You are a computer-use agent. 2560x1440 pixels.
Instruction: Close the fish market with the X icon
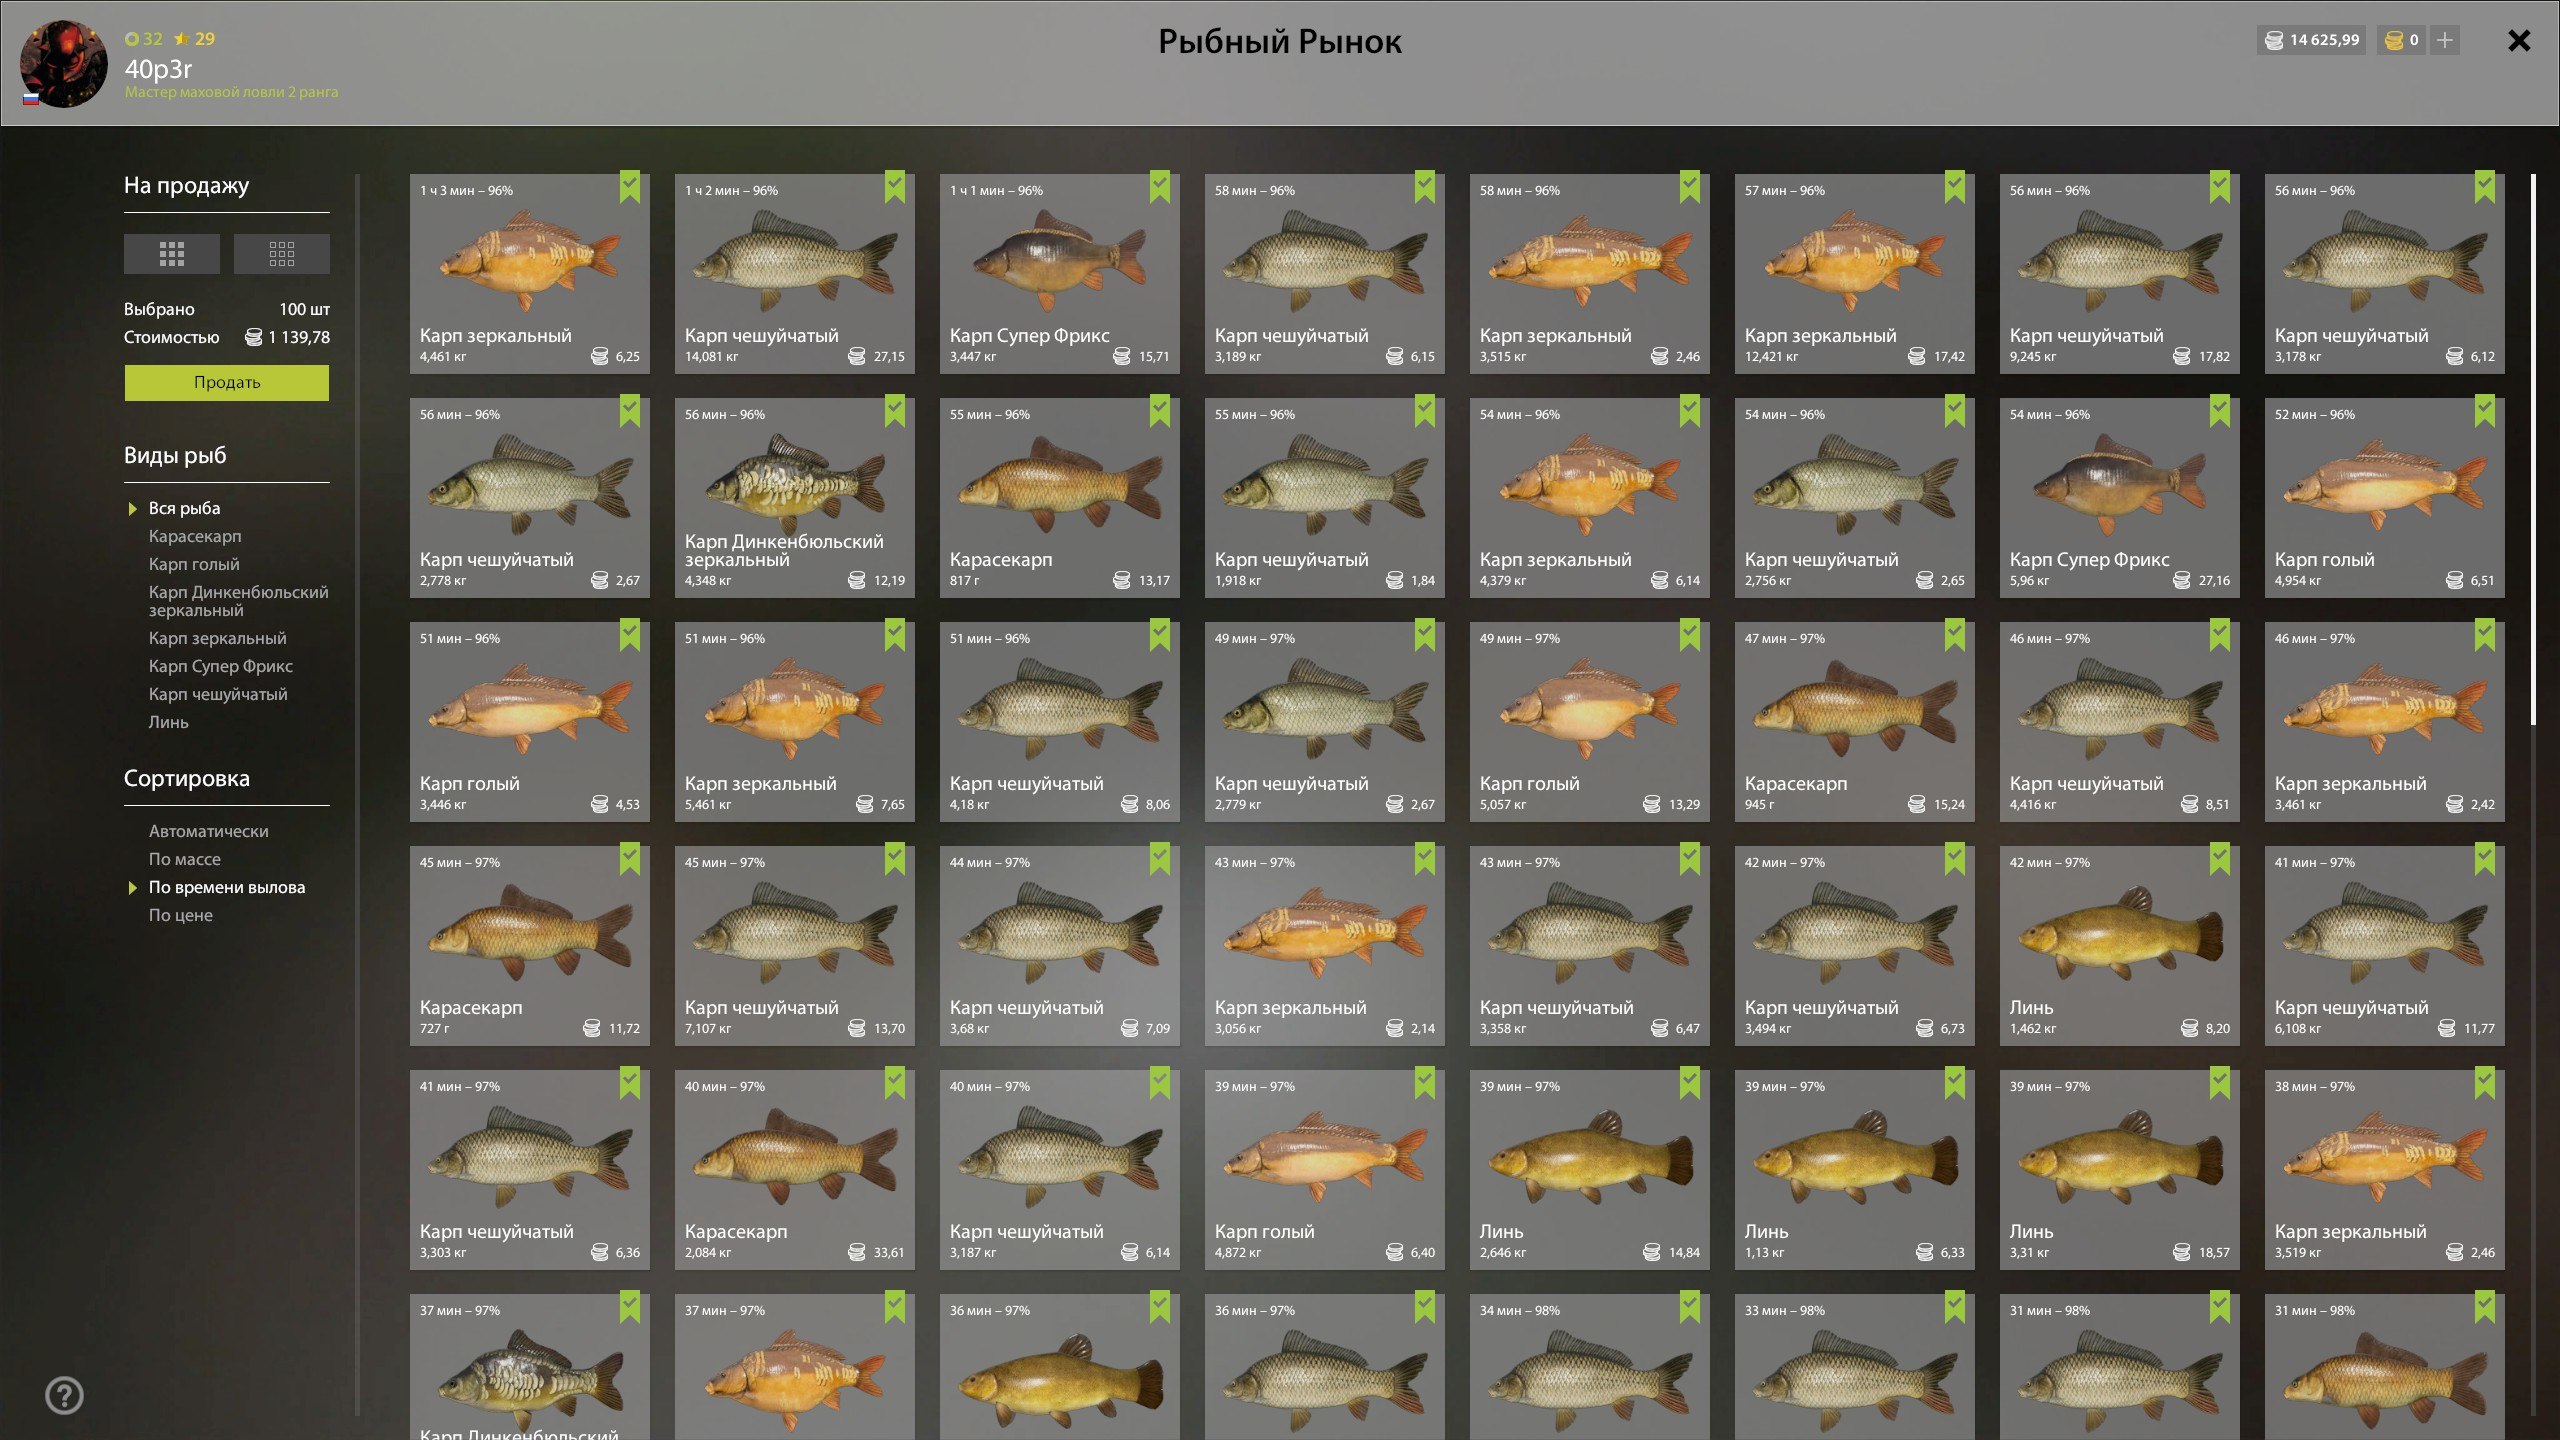point(2519,40)
